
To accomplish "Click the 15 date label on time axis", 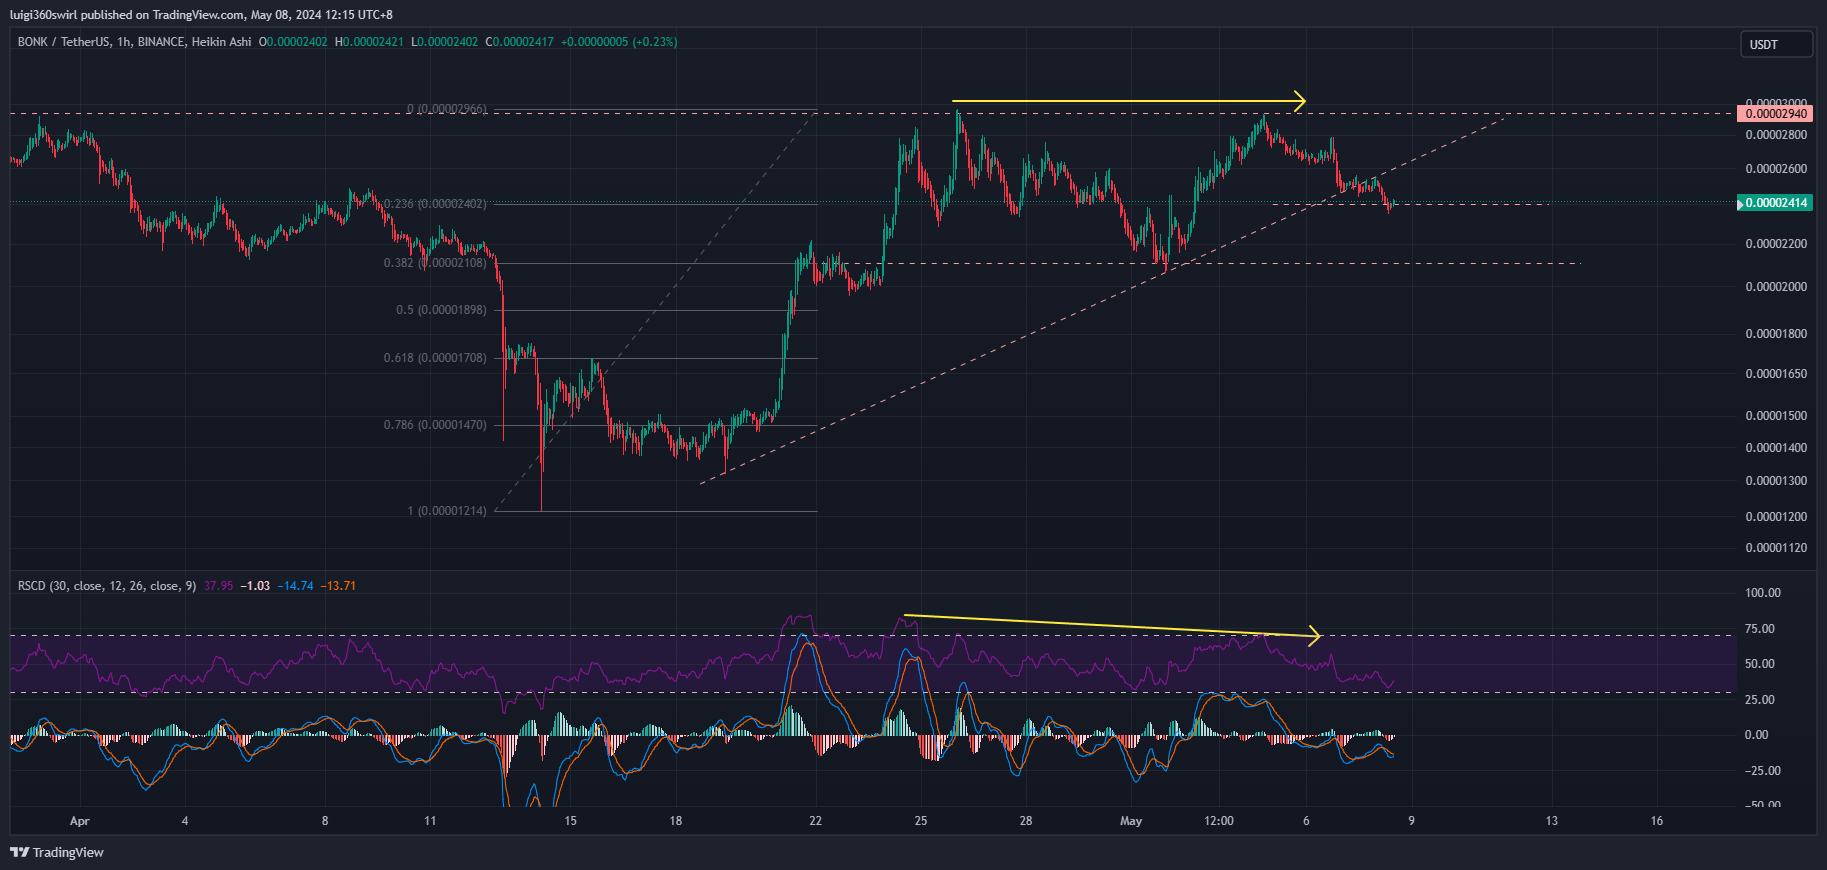I will pos(570,821).
